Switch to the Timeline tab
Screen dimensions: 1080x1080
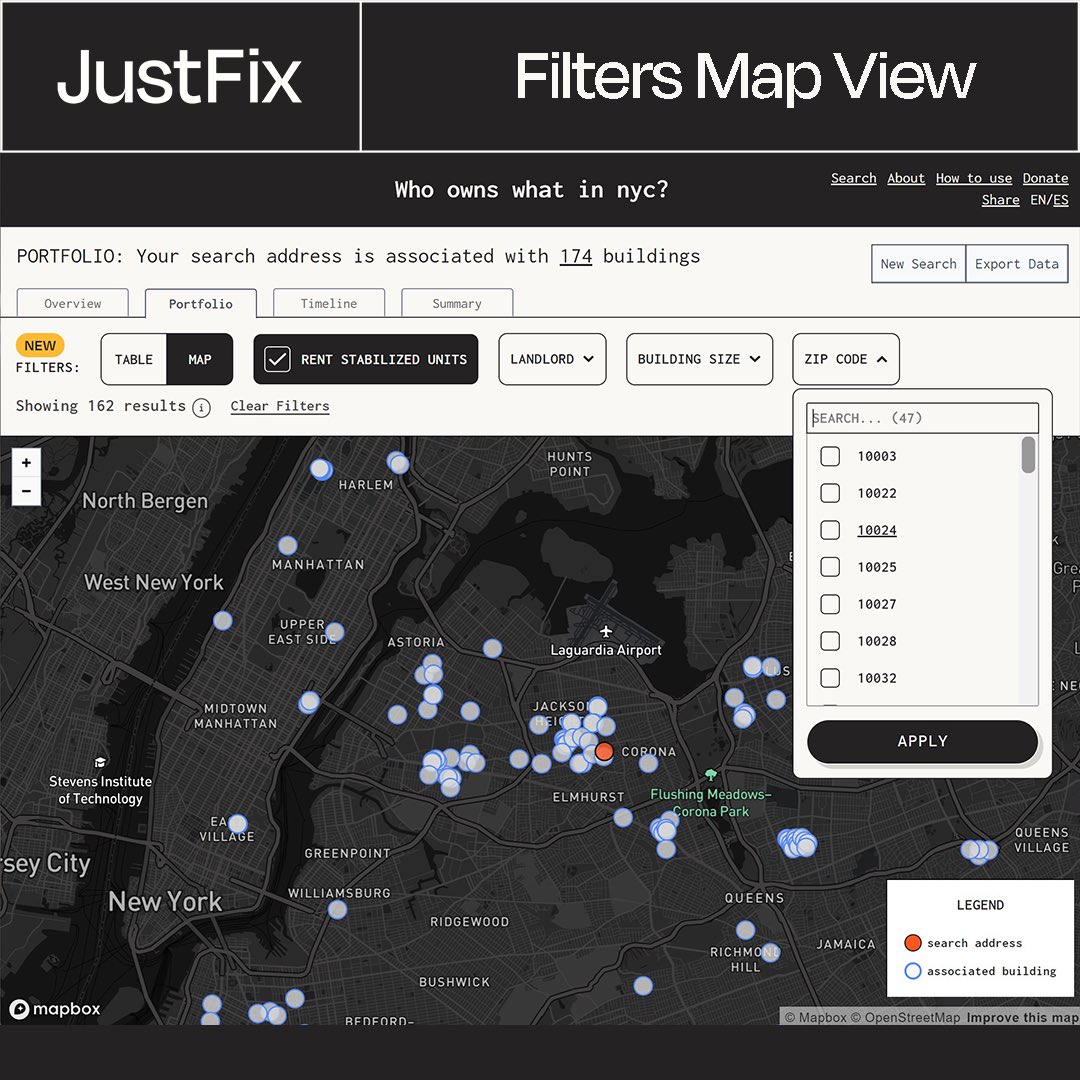click(x=329, y=303)
